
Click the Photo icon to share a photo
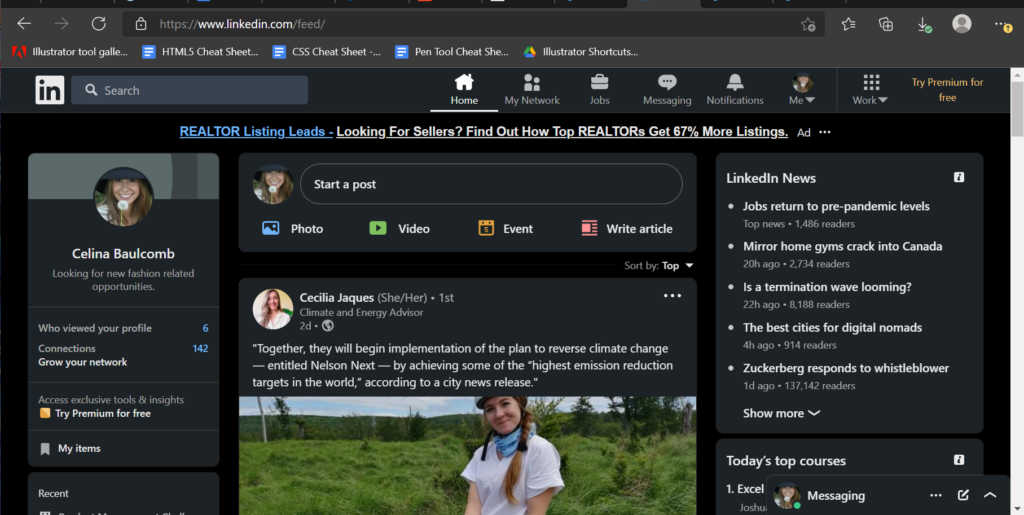click(x=270, y=228)
